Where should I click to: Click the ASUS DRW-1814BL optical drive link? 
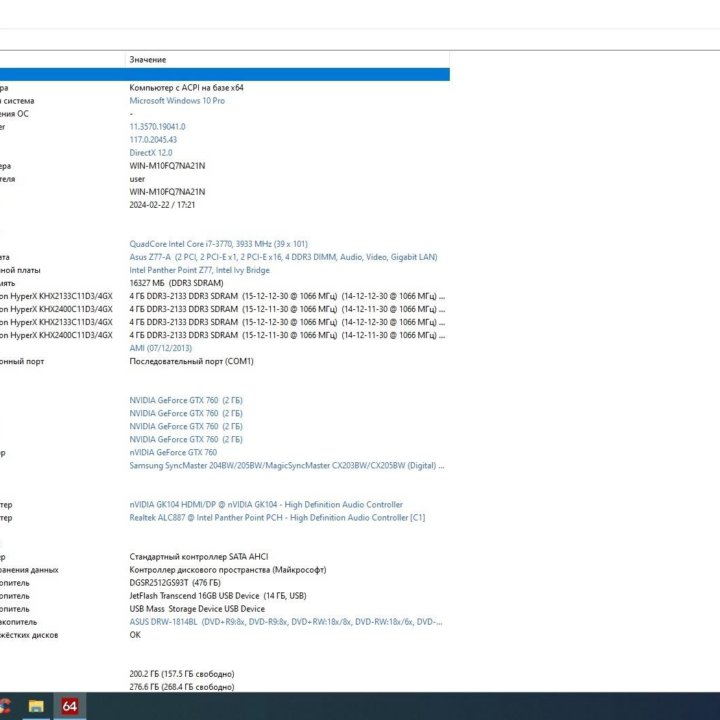(286, 621)
